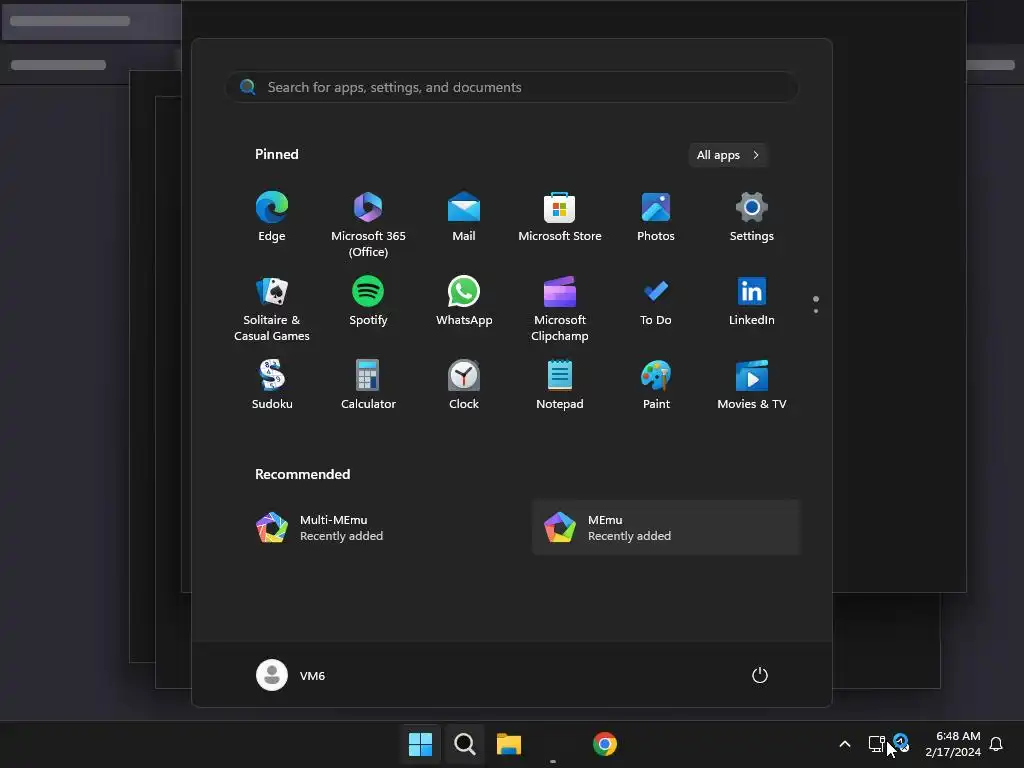Open the network status tray icon
The height and width of the screenshot is (768, 1024).
click(x=876, y=744)
